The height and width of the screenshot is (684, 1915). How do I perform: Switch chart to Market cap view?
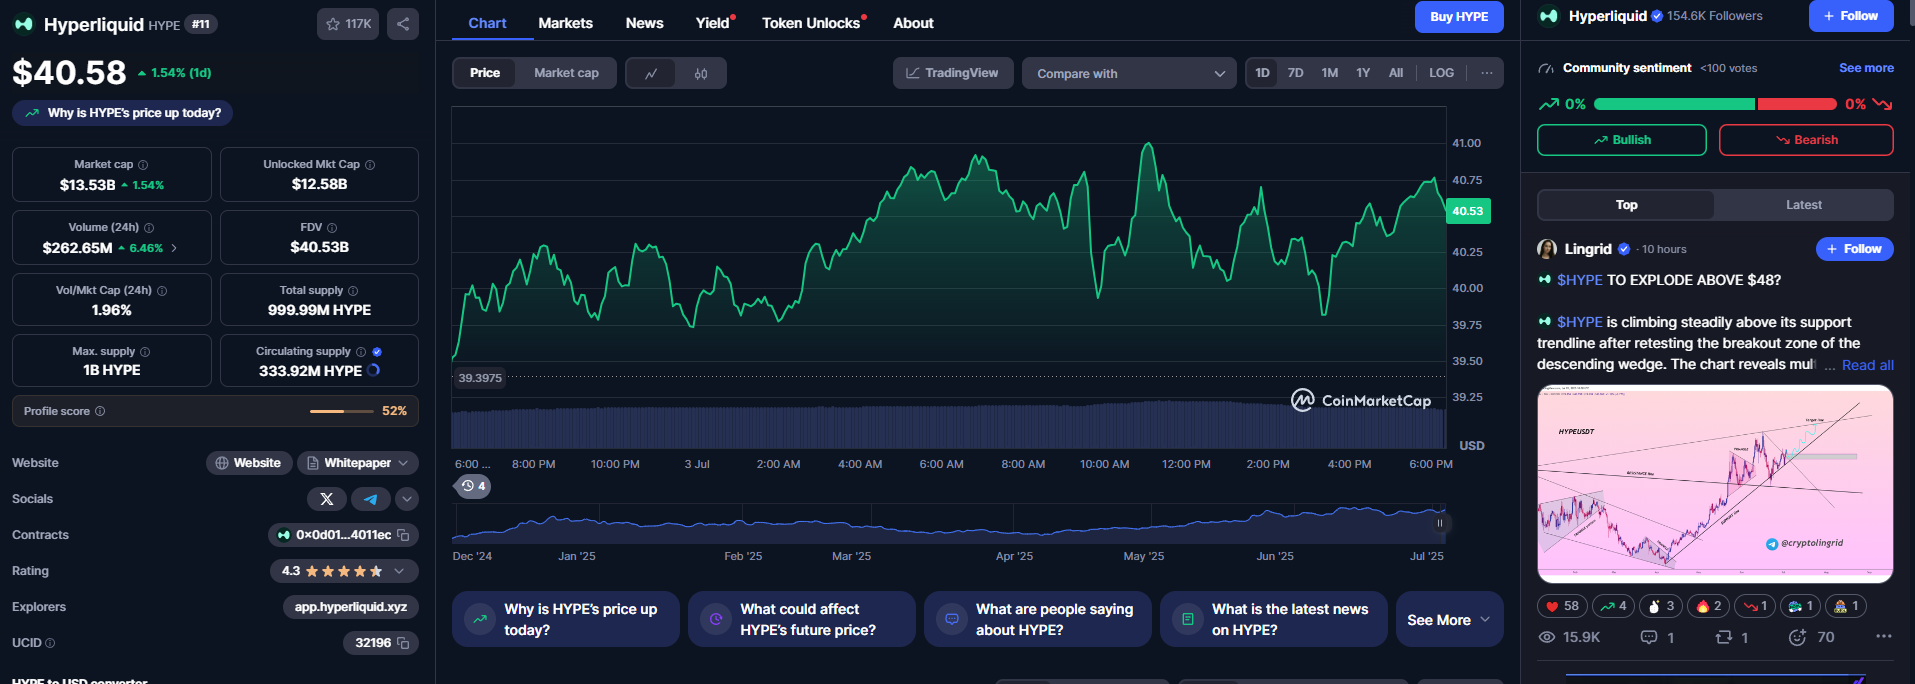point(566,73)
